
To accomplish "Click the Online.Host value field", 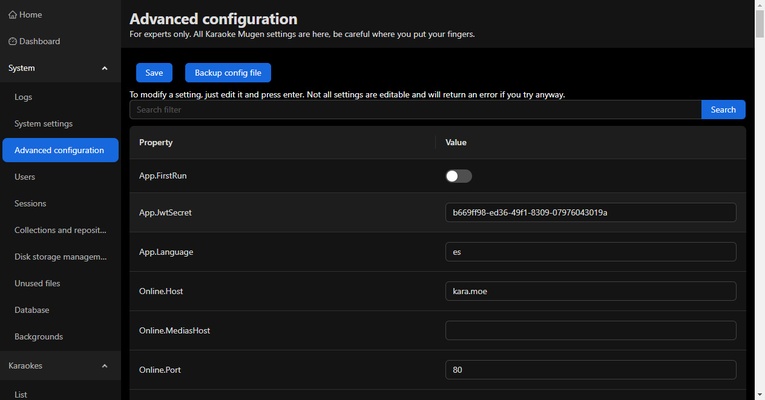I will point(590,291).
